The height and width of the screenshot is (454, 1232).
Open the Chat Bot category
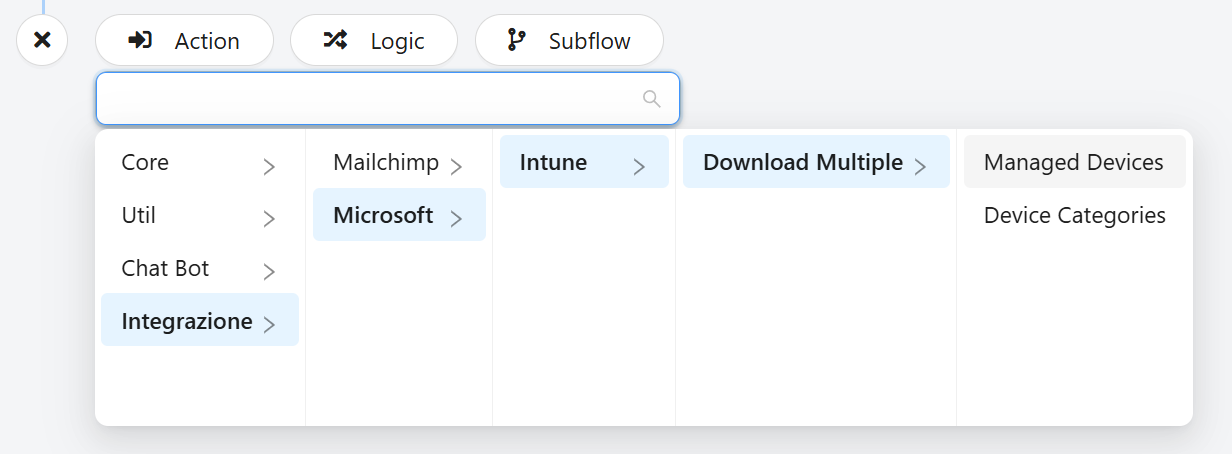[200, 268]
